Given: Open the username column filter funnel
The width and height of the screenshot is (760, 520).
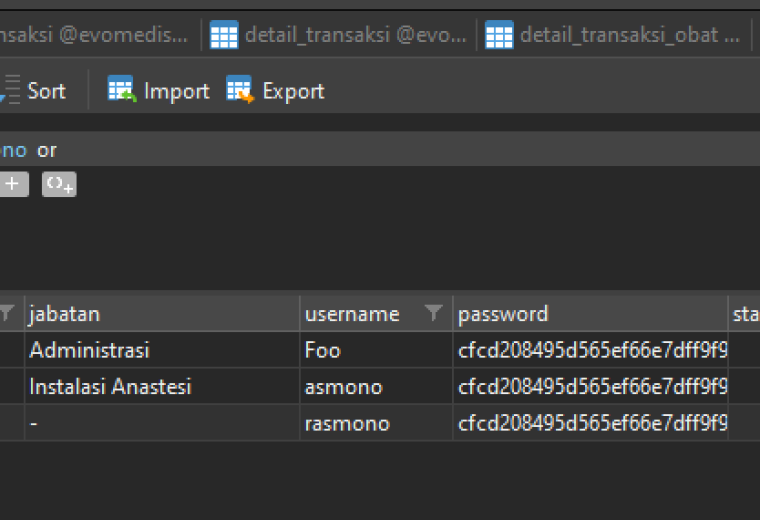Looking at the screenshot, I should [433, 313].
